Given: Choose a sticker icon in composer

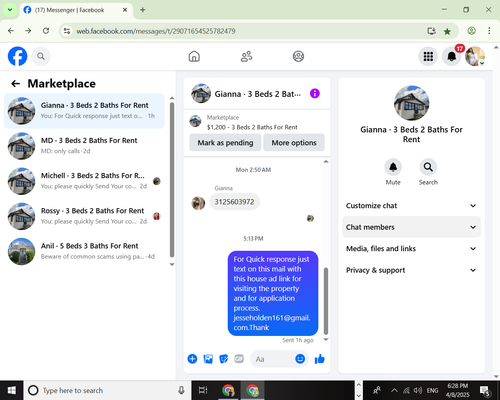Looking at the screenshot, I should click(223, 359).
